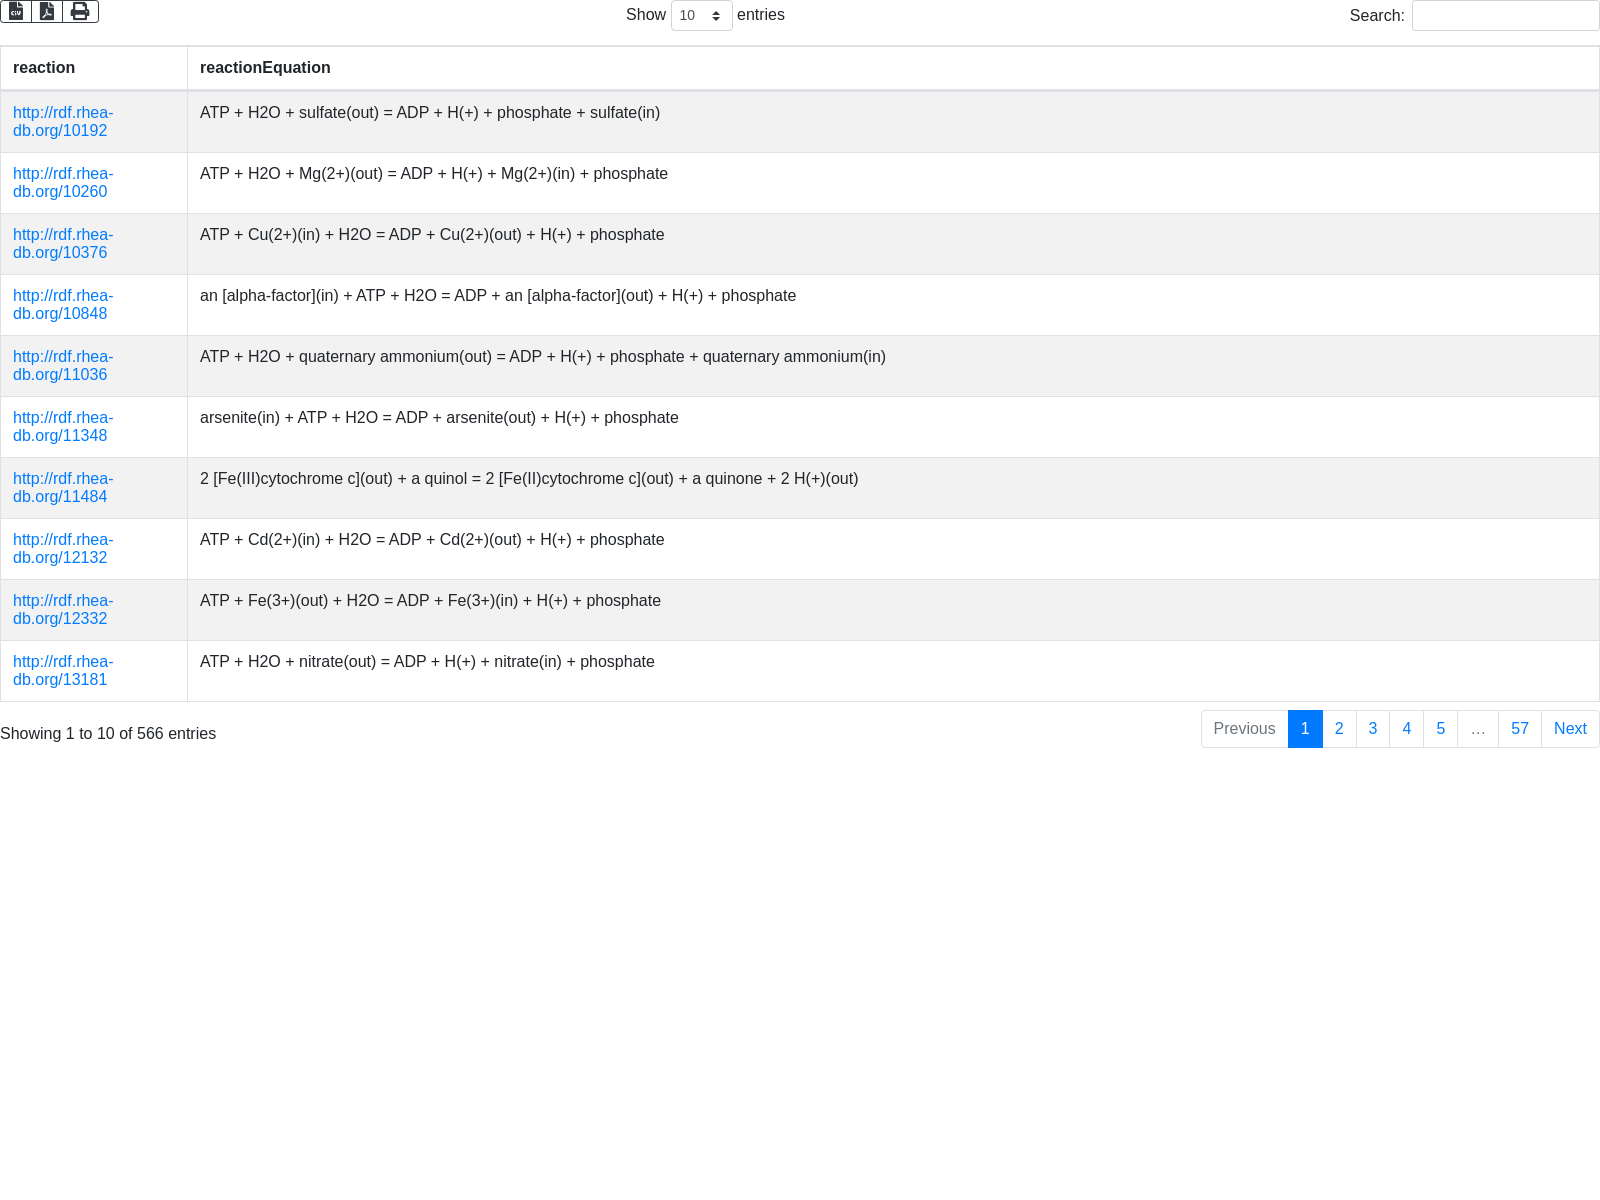Open the rhea-db.org/10192 reaction link

[62, 122]
